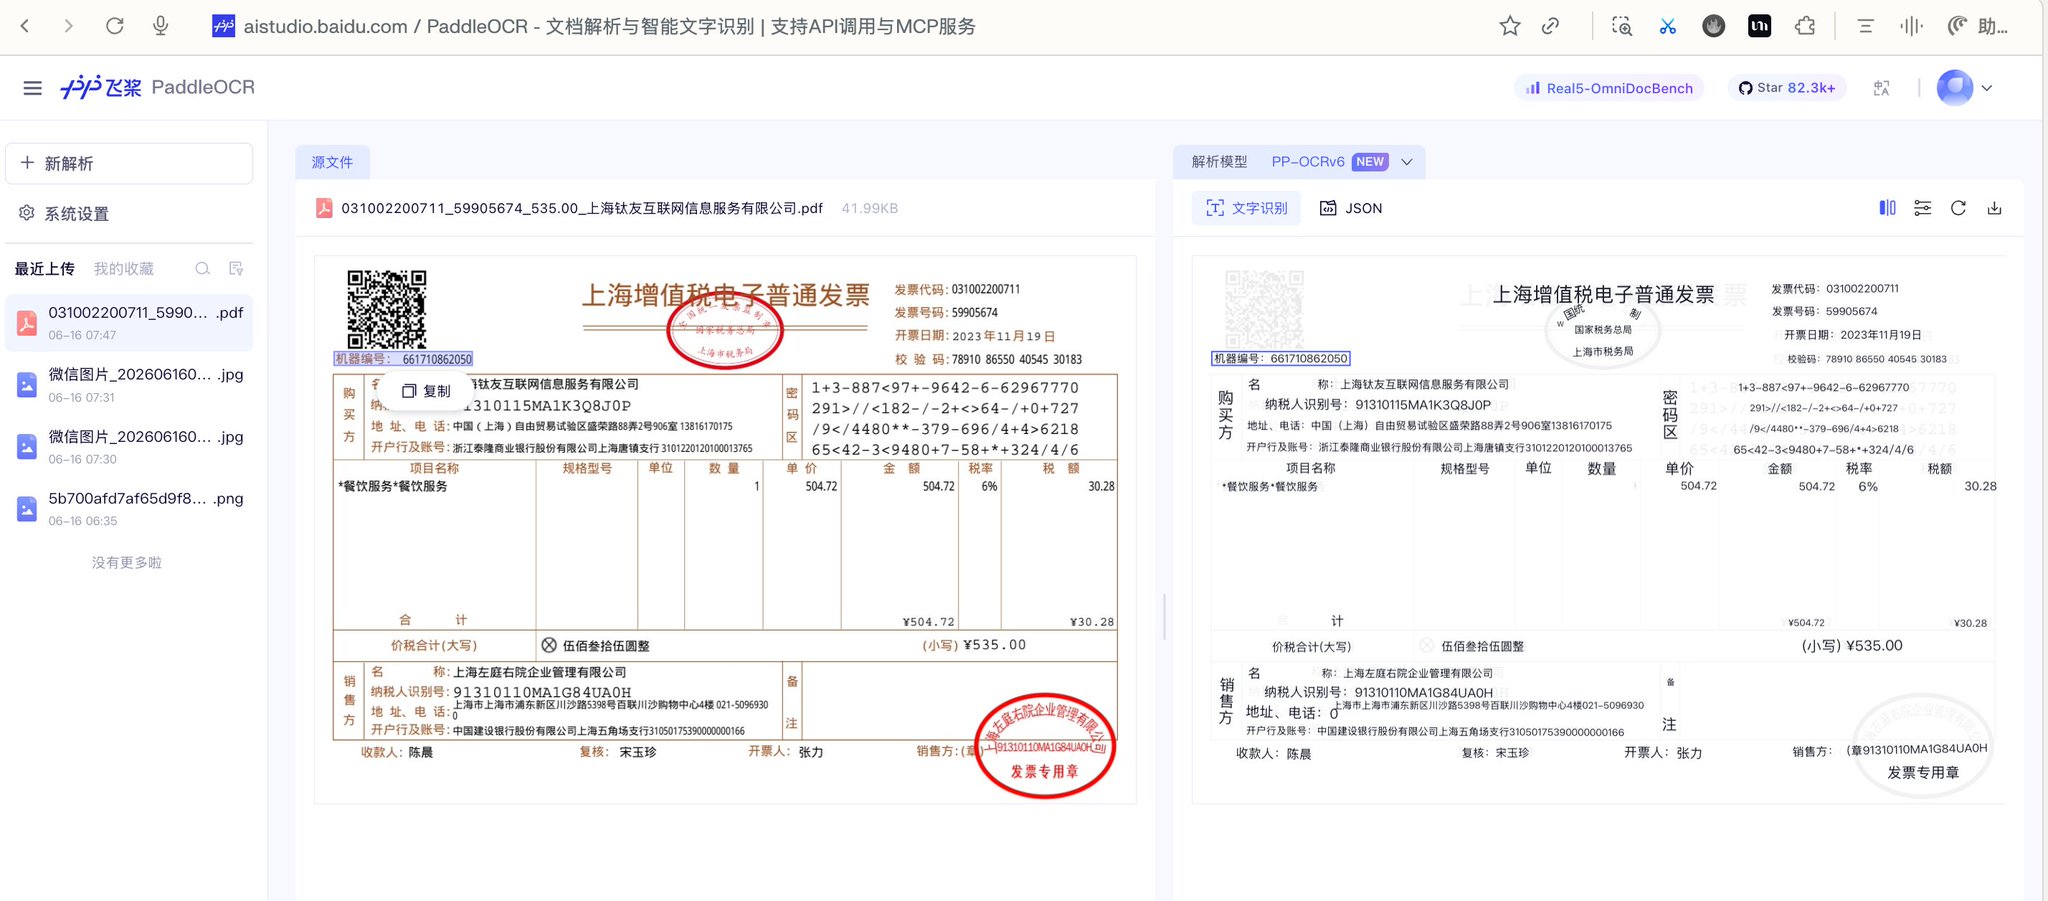
Task: Click the PaddleOCR logo
Action: click(157, 87)
